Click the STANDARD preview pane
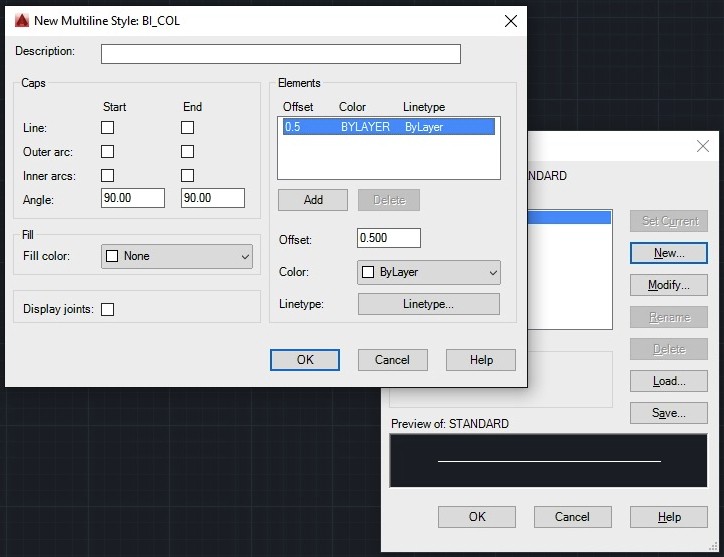This screenshot has height=557, width=724. point(549,461)
